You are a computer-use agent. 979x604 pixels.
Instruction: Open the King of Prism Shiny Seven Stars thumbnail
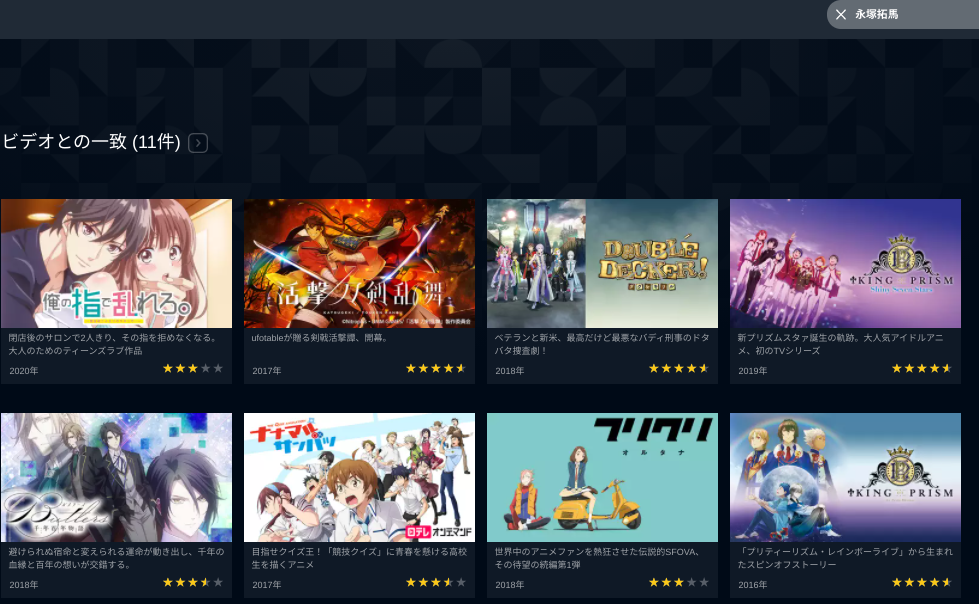click(845, 263)
